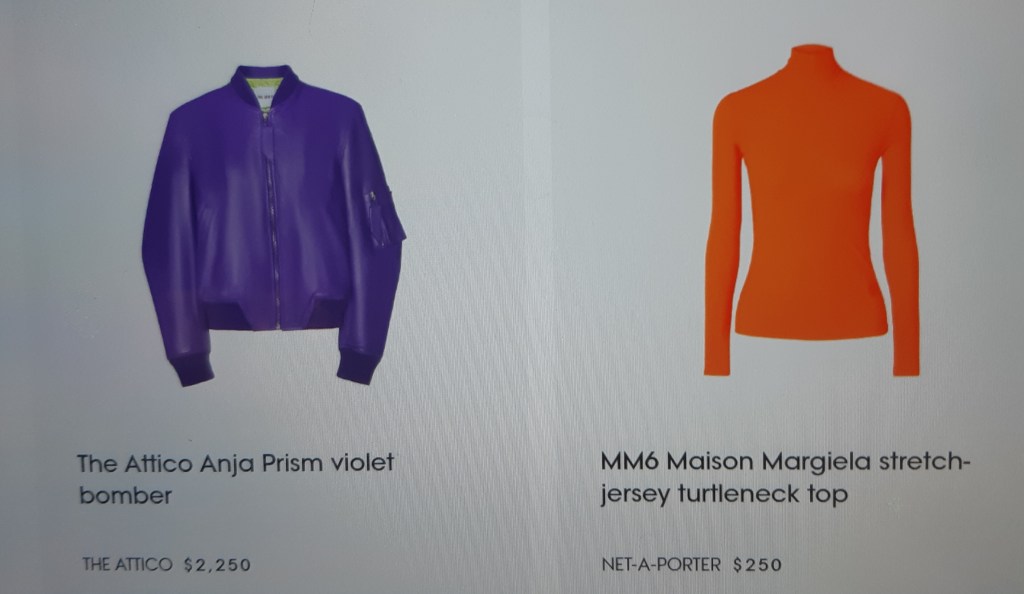The height and width of the screenshot is (594, 1024).
Task: Open the violet bomber jacket product image
Action: (274, 225)
